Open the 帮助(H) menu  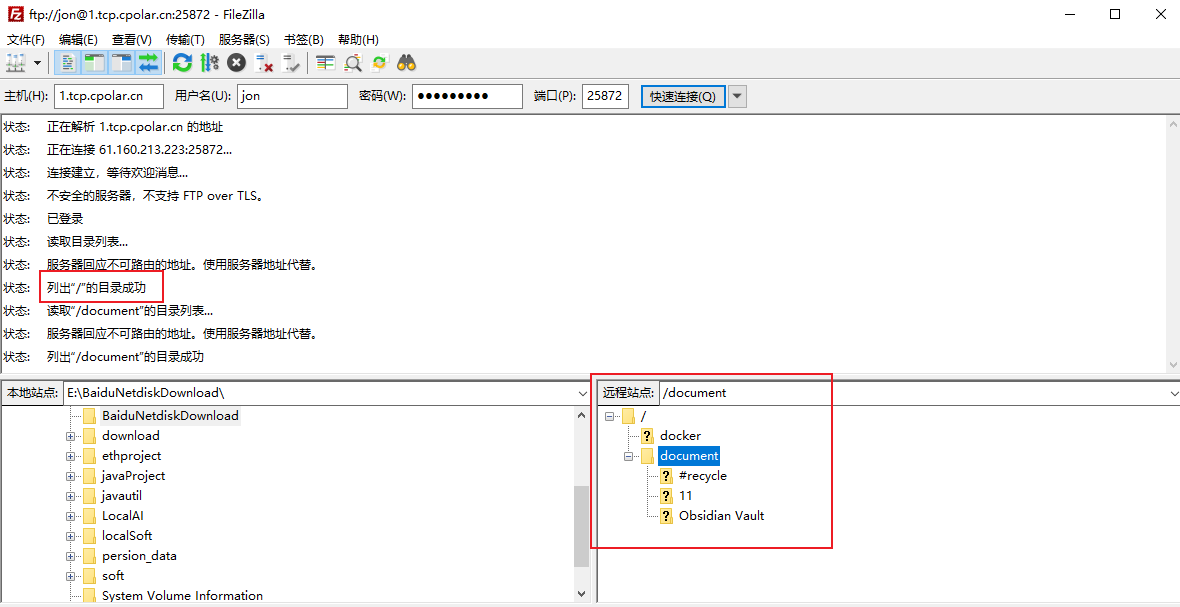click(358, 40)
